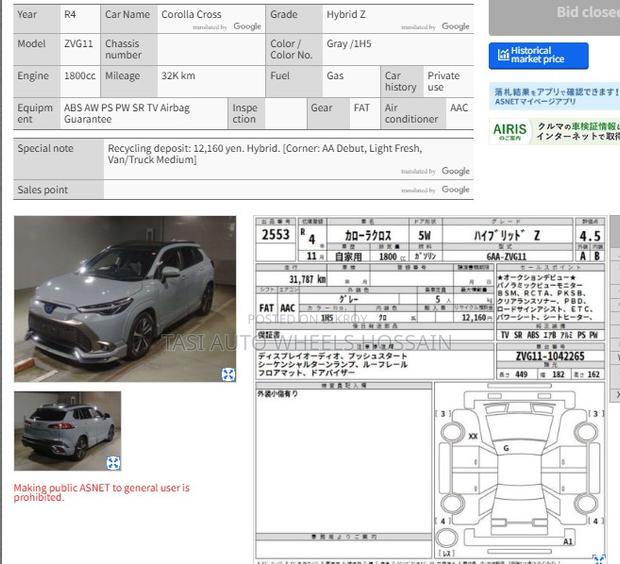Viewport: 620px width, 564px height.
Task: Click the Google logo under Corolla Cross
Action: 247,26
